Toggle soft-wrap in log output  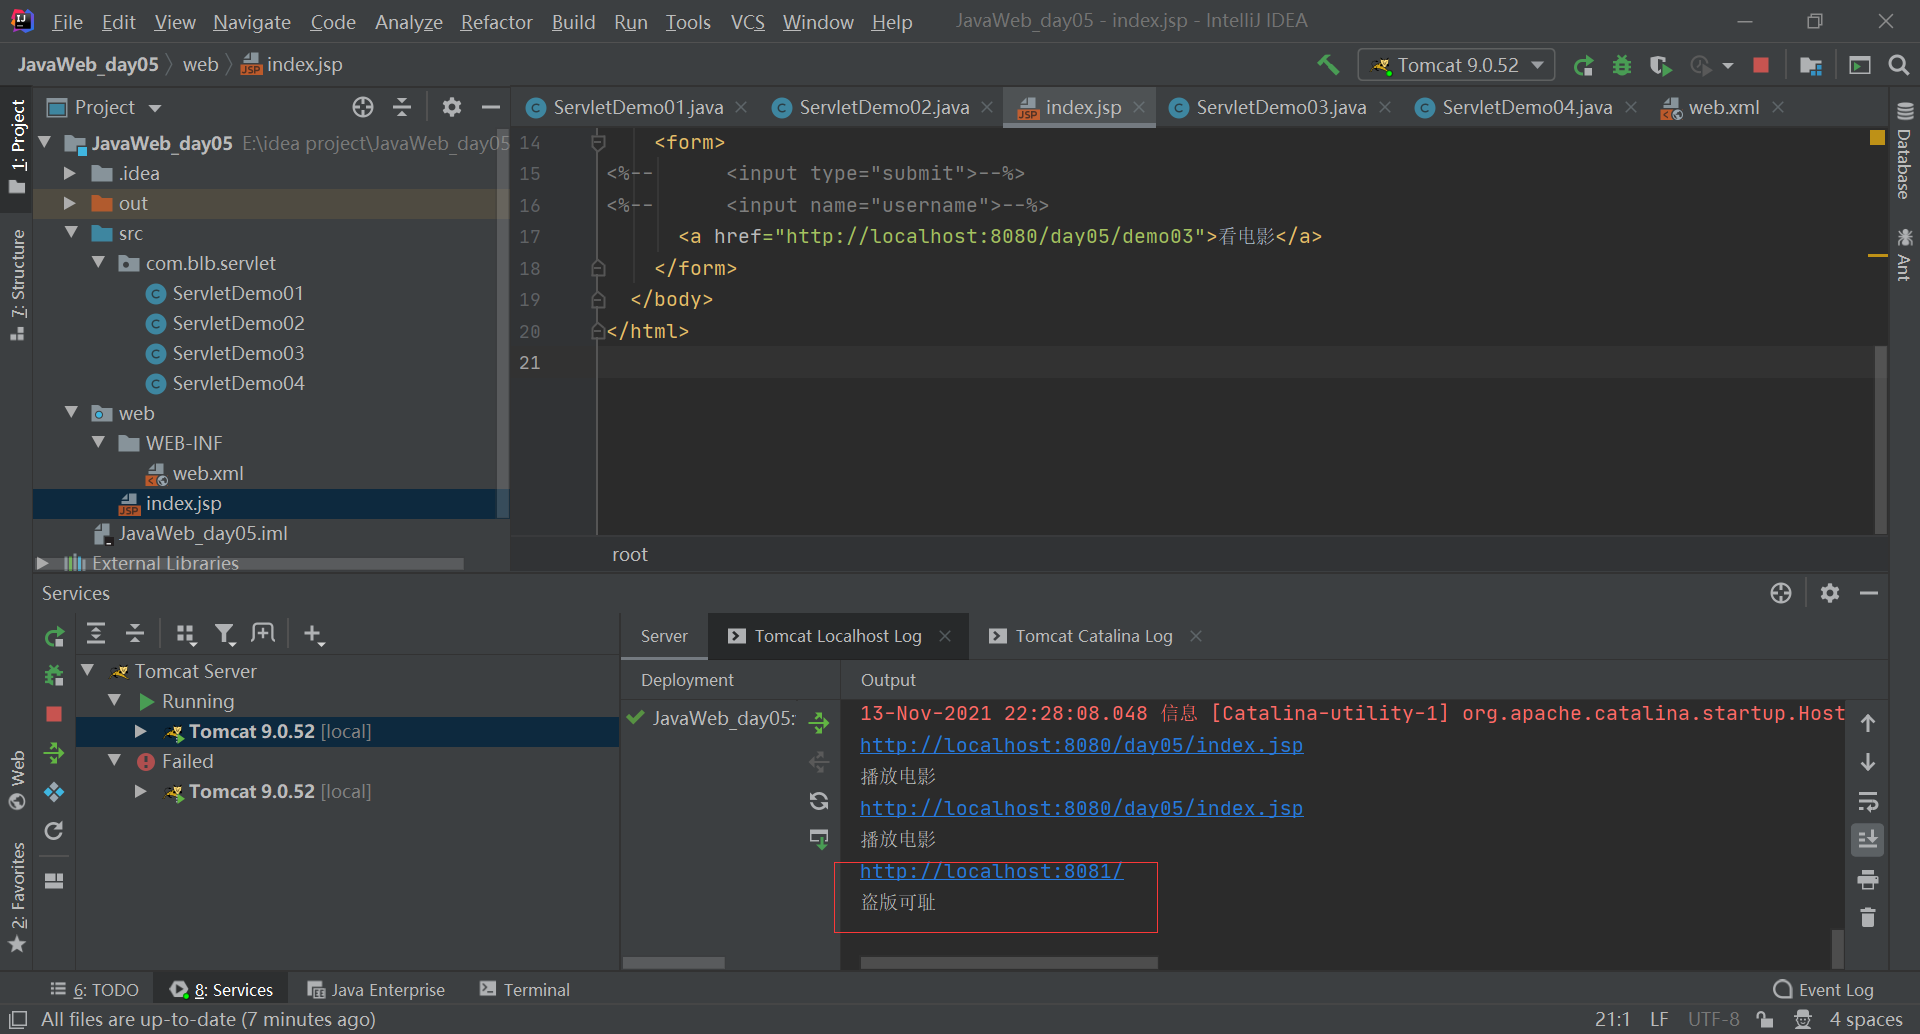[1868, 801]
